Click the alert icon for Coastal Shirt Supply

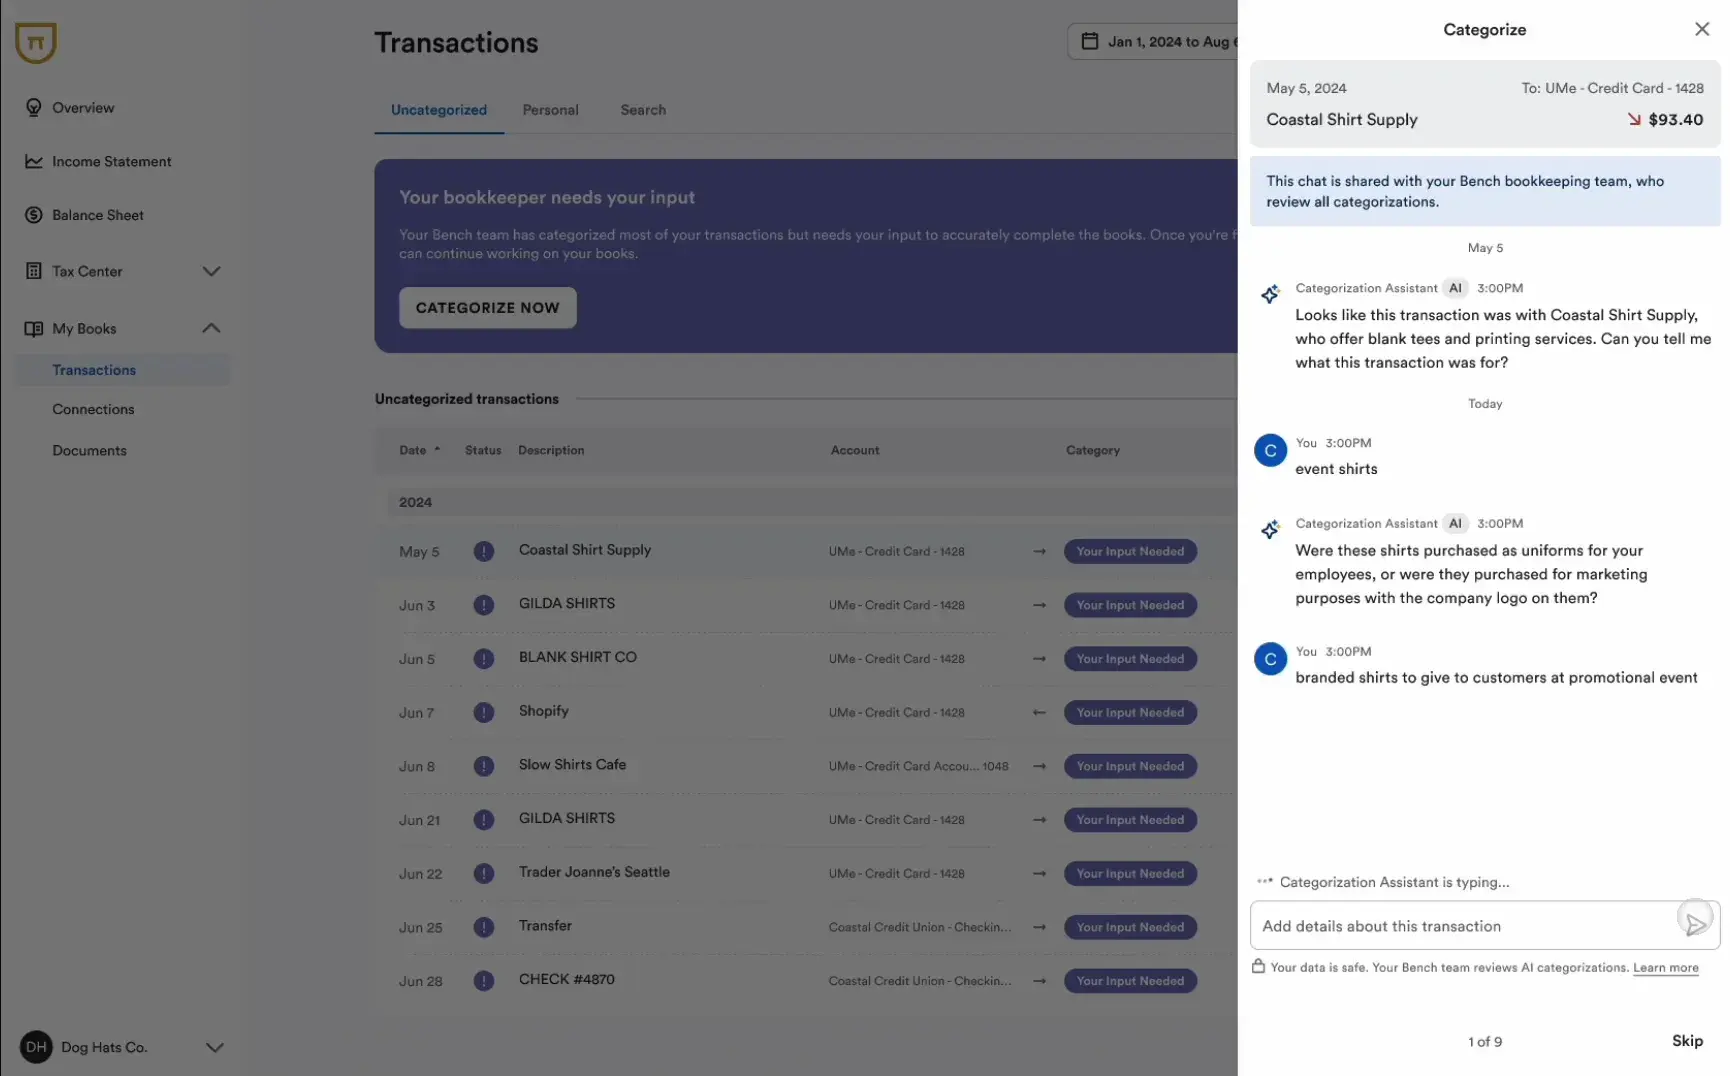(x=483, y=551)
